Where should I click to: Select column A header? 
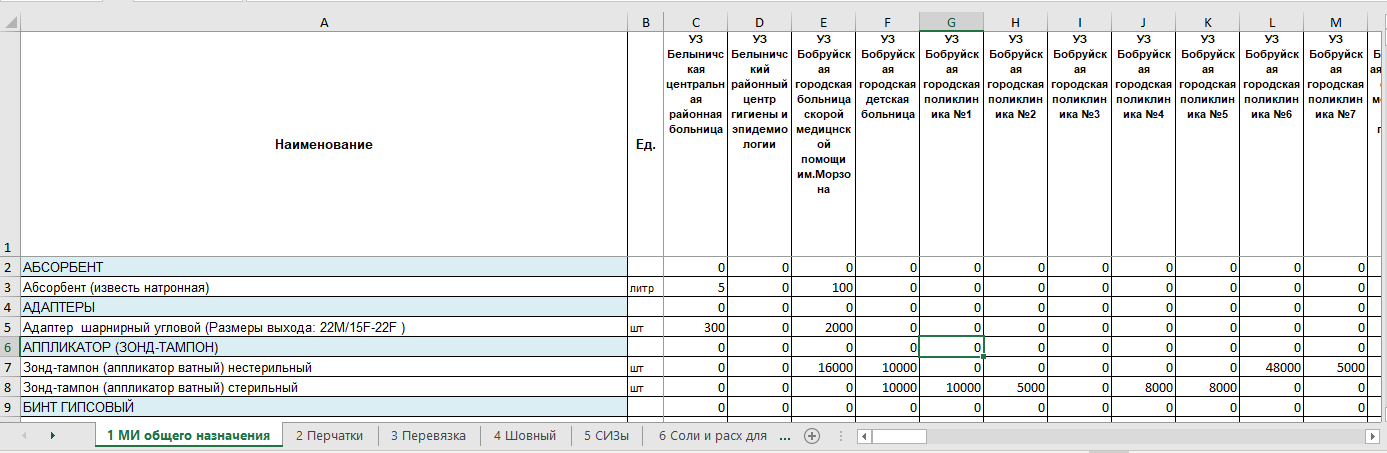pyautogui.click(x=323, y=23)
